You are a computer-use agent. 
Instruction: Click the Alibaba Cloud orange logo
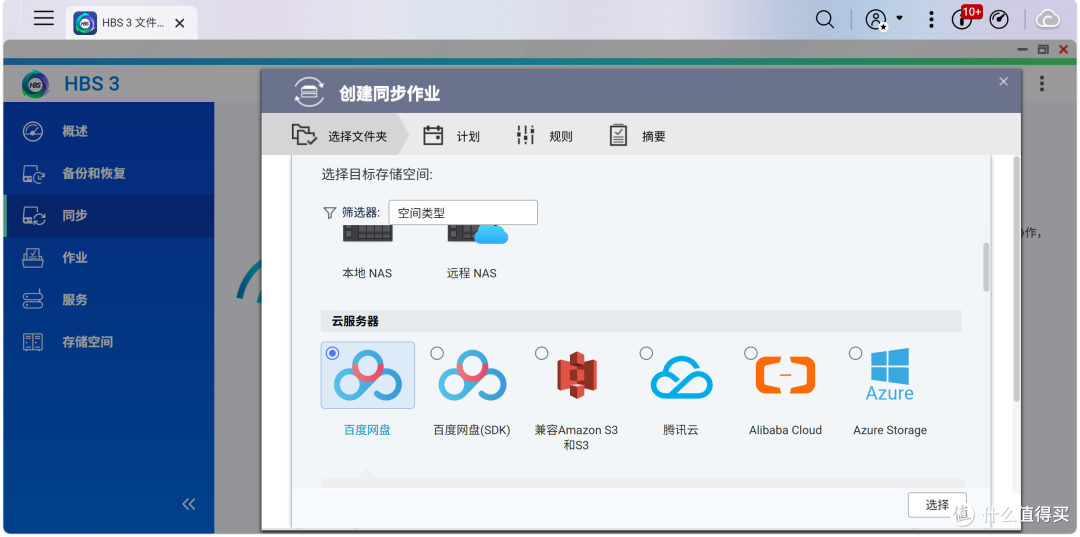coord(785,375)
